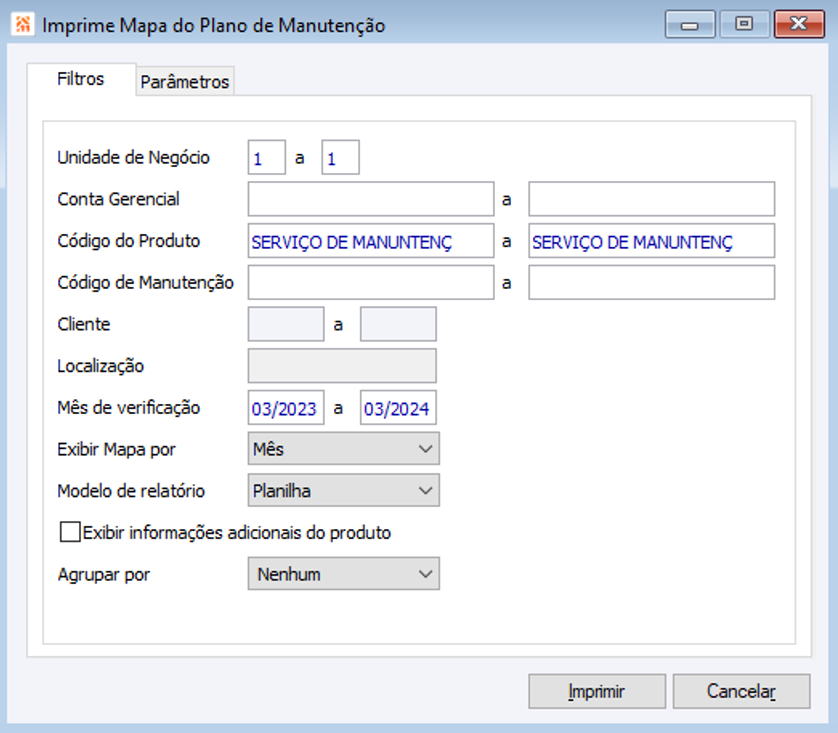Viewport: 838px width, 733px height.
Task: Maximize the dialog window
Action: point(744,24)
